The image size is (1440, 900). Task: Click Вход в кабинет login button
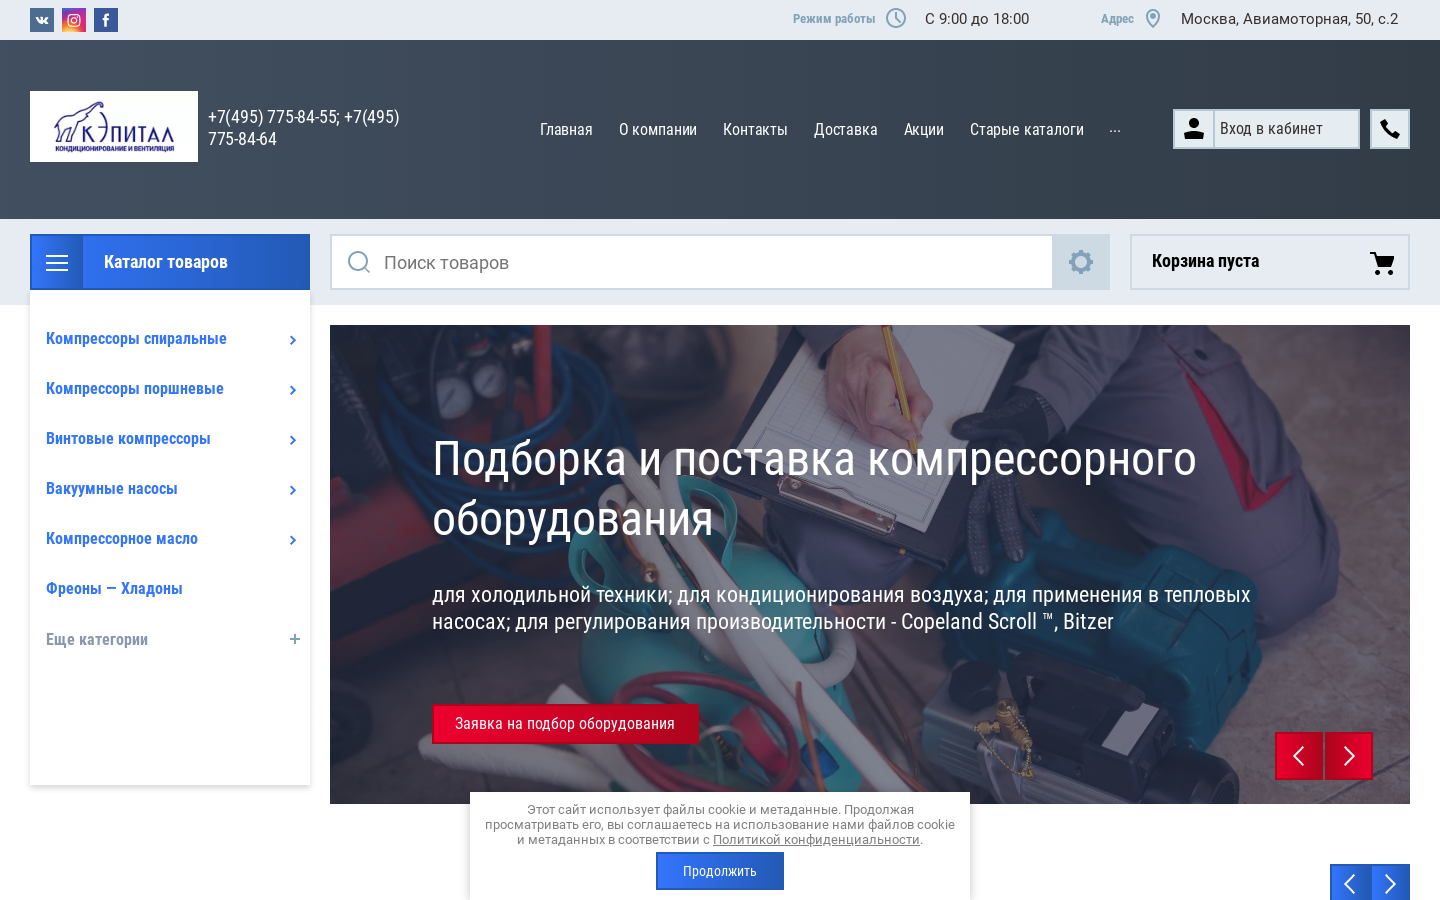click(x=1266, y=129)
